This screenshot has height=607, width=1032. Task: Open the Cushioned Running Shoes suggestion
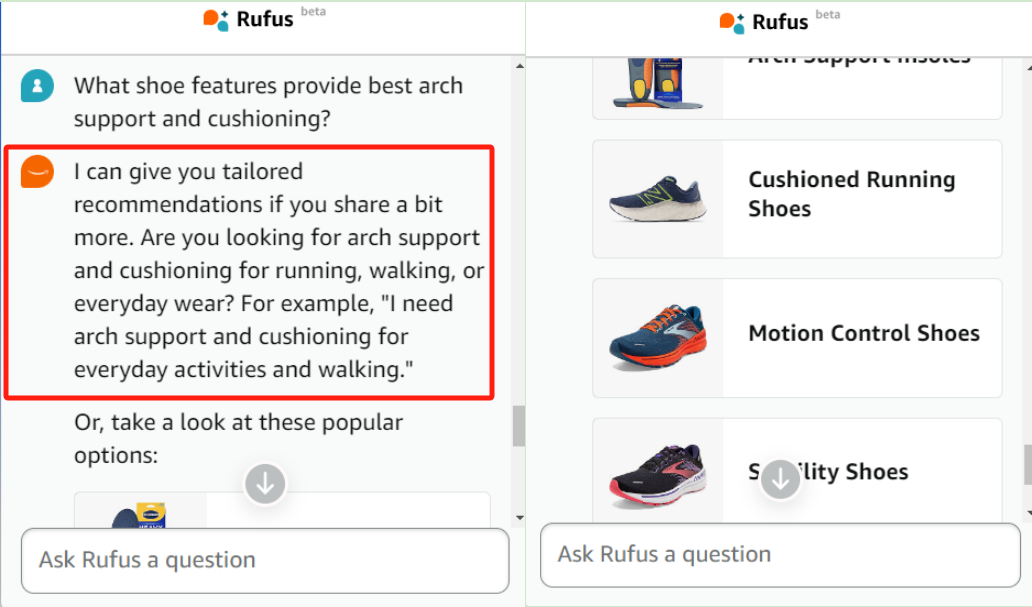pos(797,199)
